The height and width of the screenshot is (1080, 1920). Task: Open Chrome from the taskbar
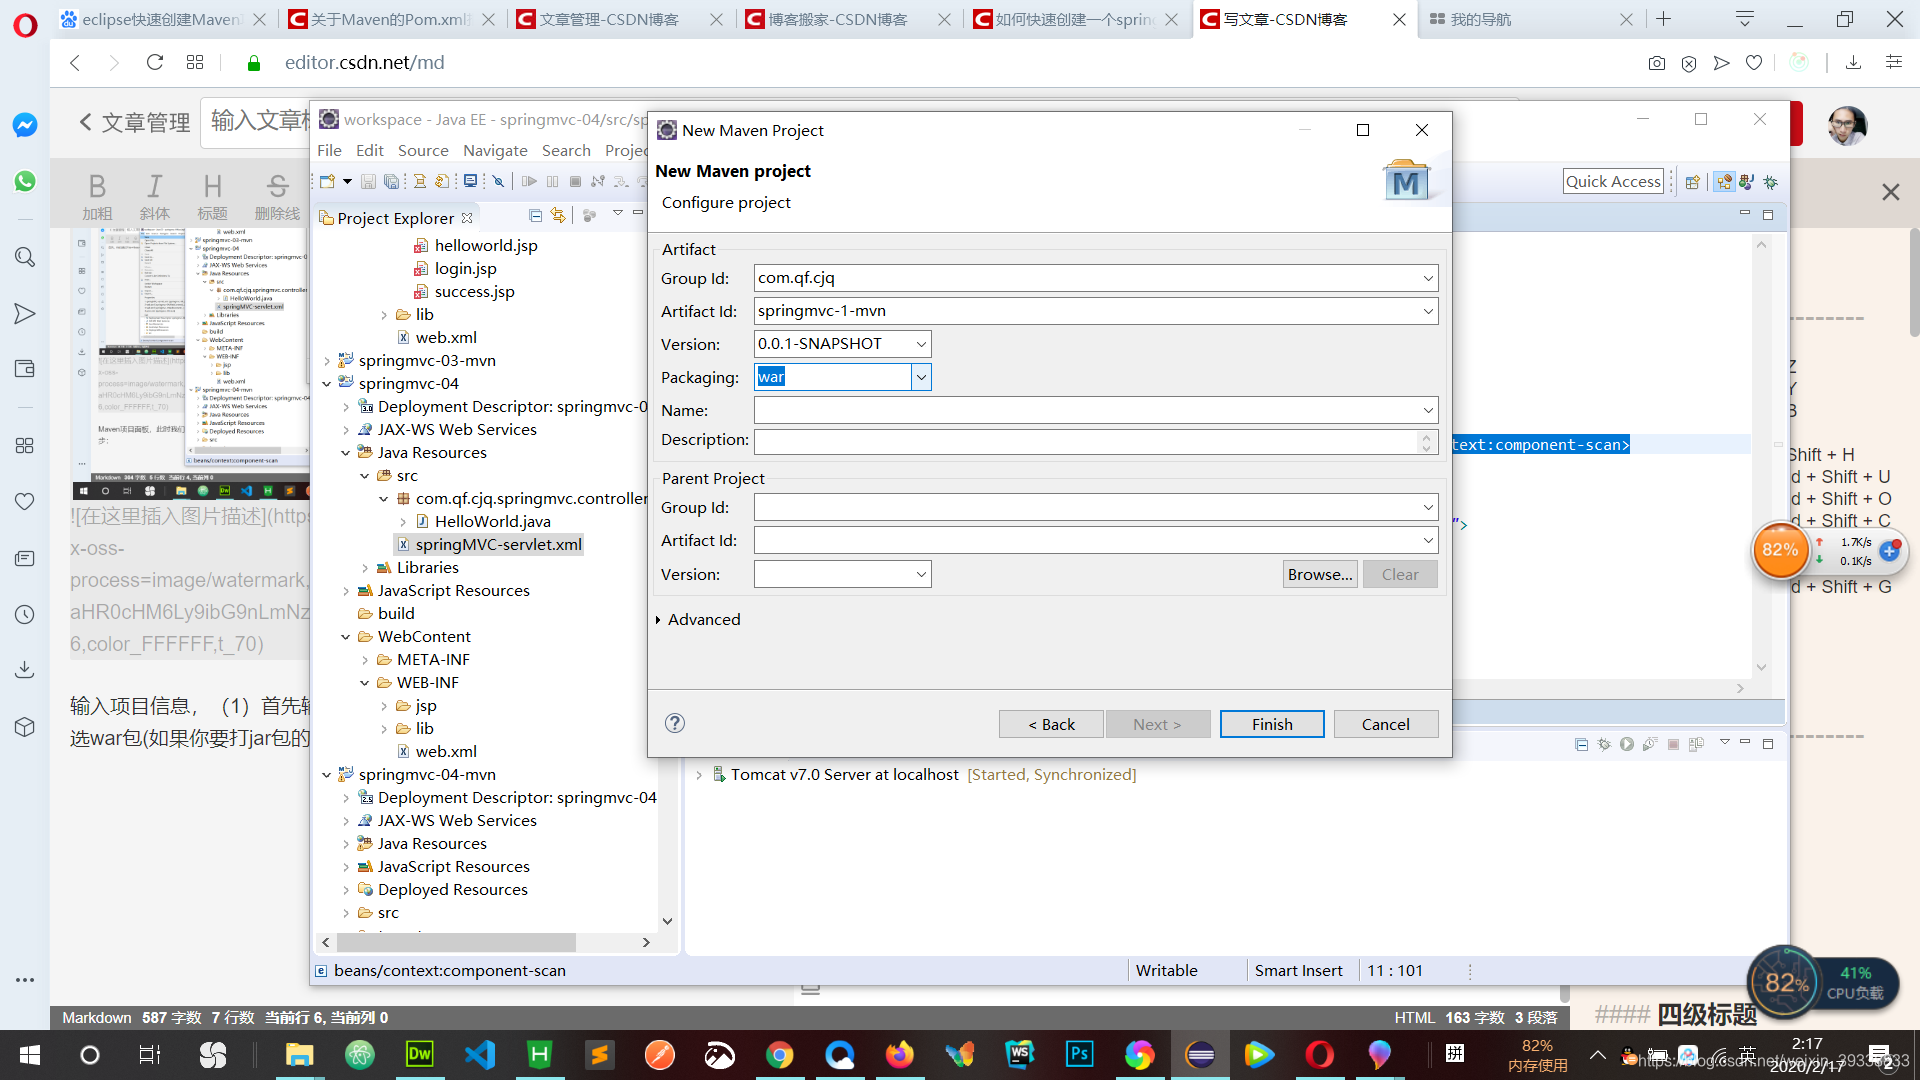pos(779,1054)
